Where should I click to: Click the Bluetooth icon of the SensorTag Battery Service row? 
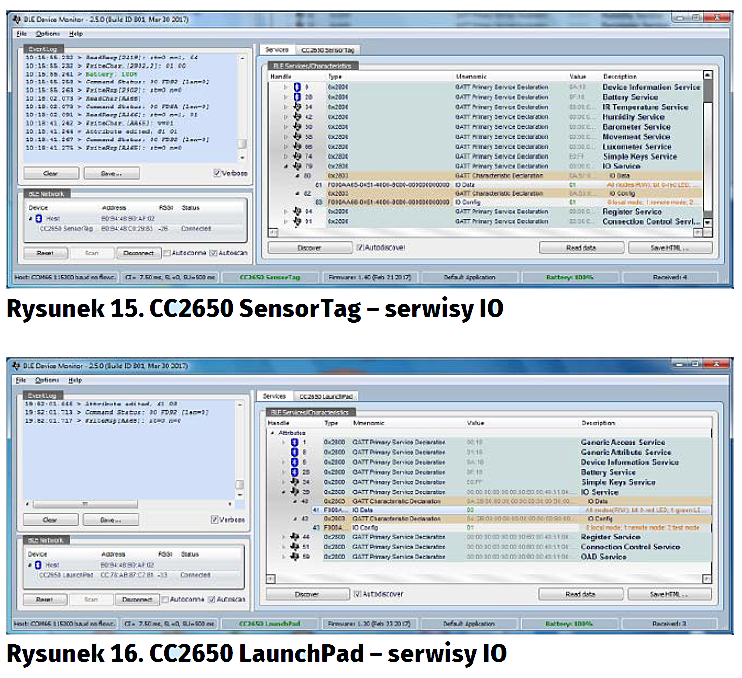[x=297, y=97]
